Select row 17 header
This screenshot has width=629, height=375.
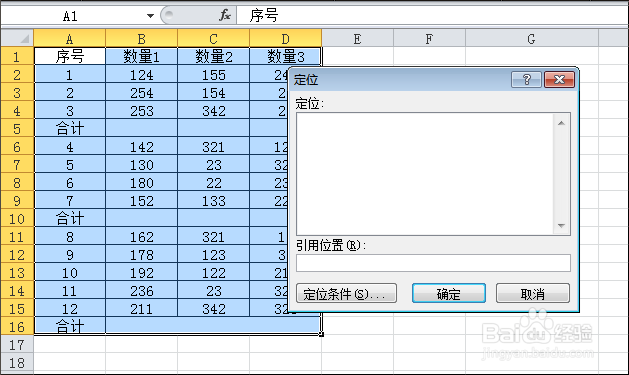17,345
